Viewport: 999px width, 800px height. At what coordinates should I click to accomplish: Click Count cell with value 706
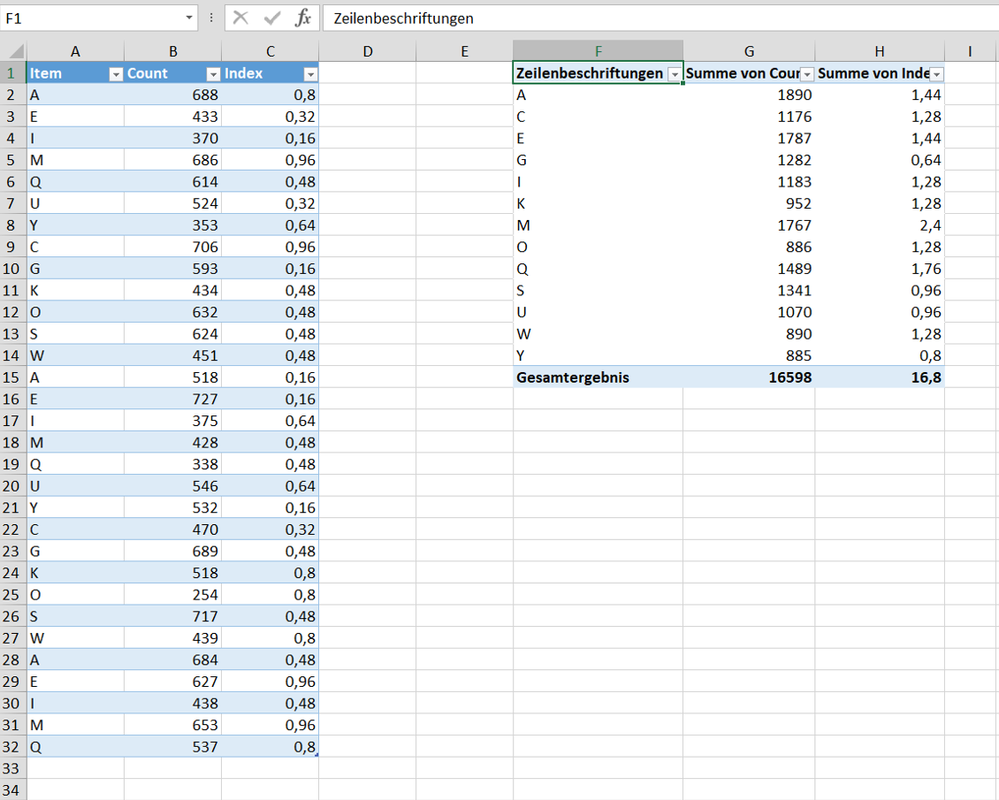(x=173, y=247)
